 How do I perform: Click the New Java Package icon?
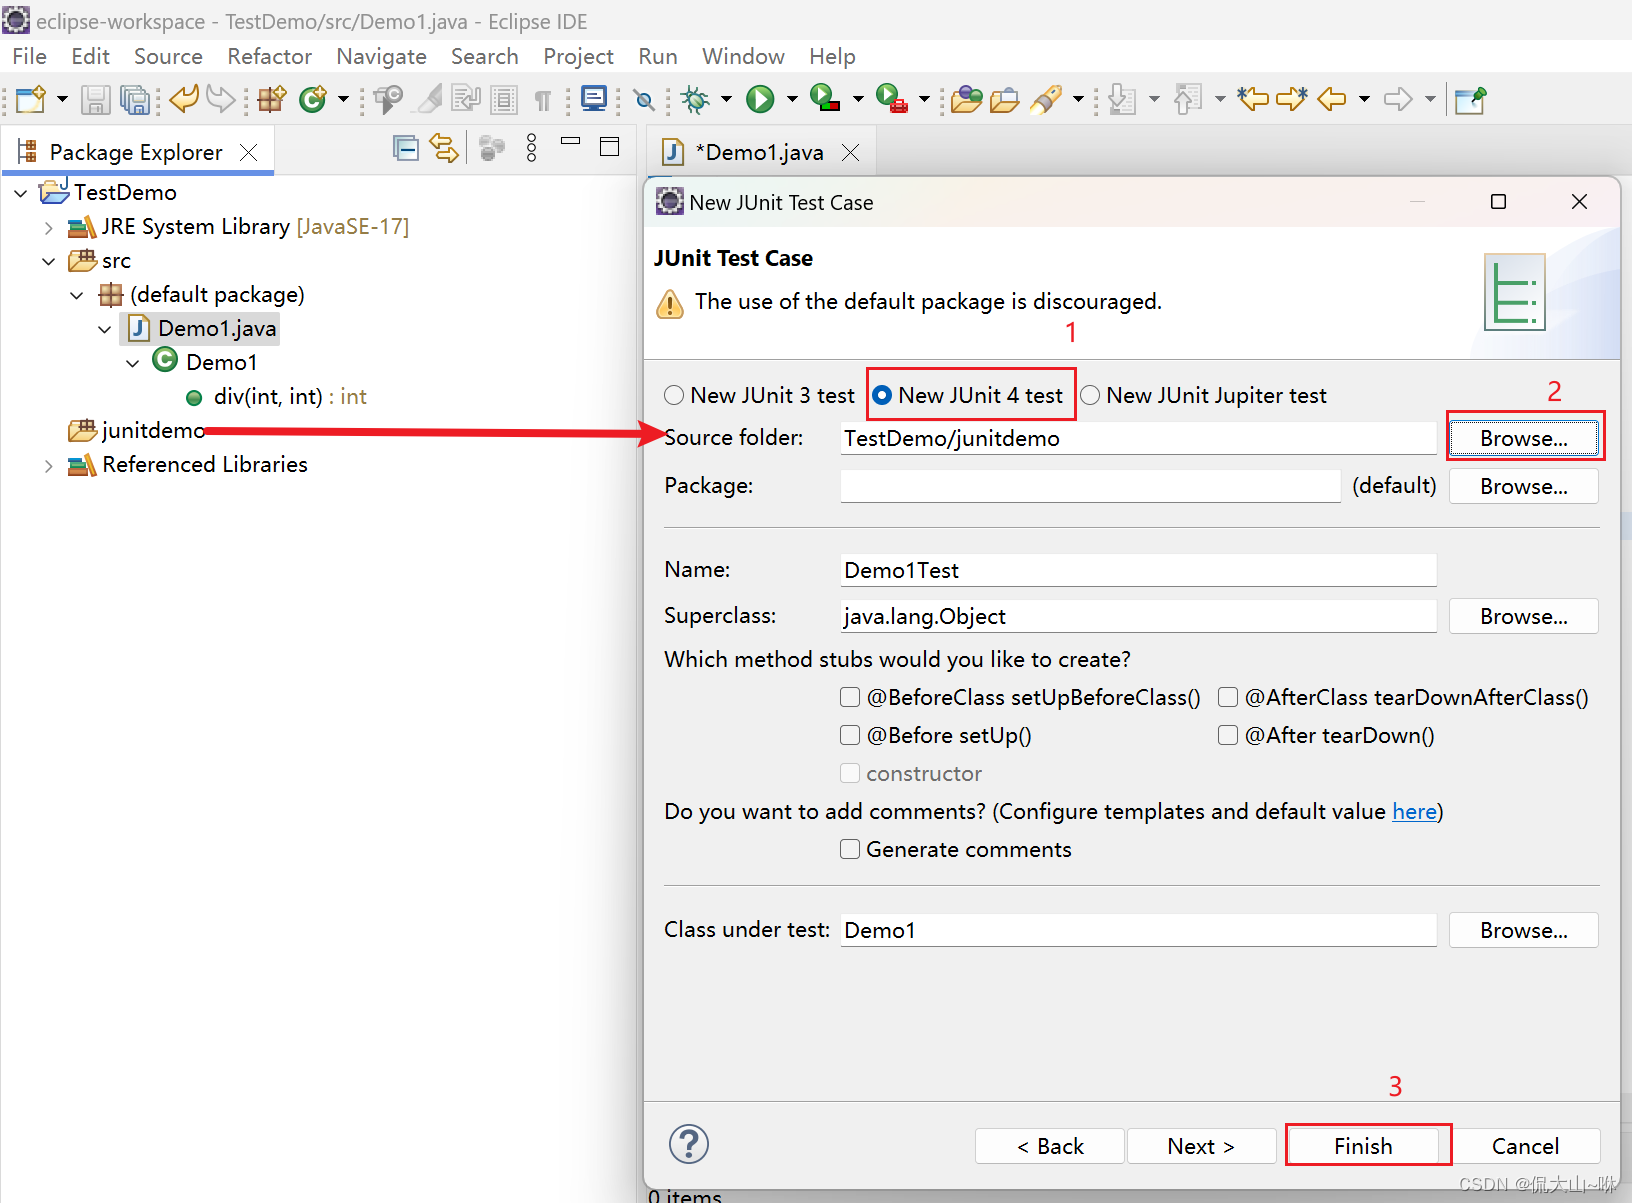point(271,99)
